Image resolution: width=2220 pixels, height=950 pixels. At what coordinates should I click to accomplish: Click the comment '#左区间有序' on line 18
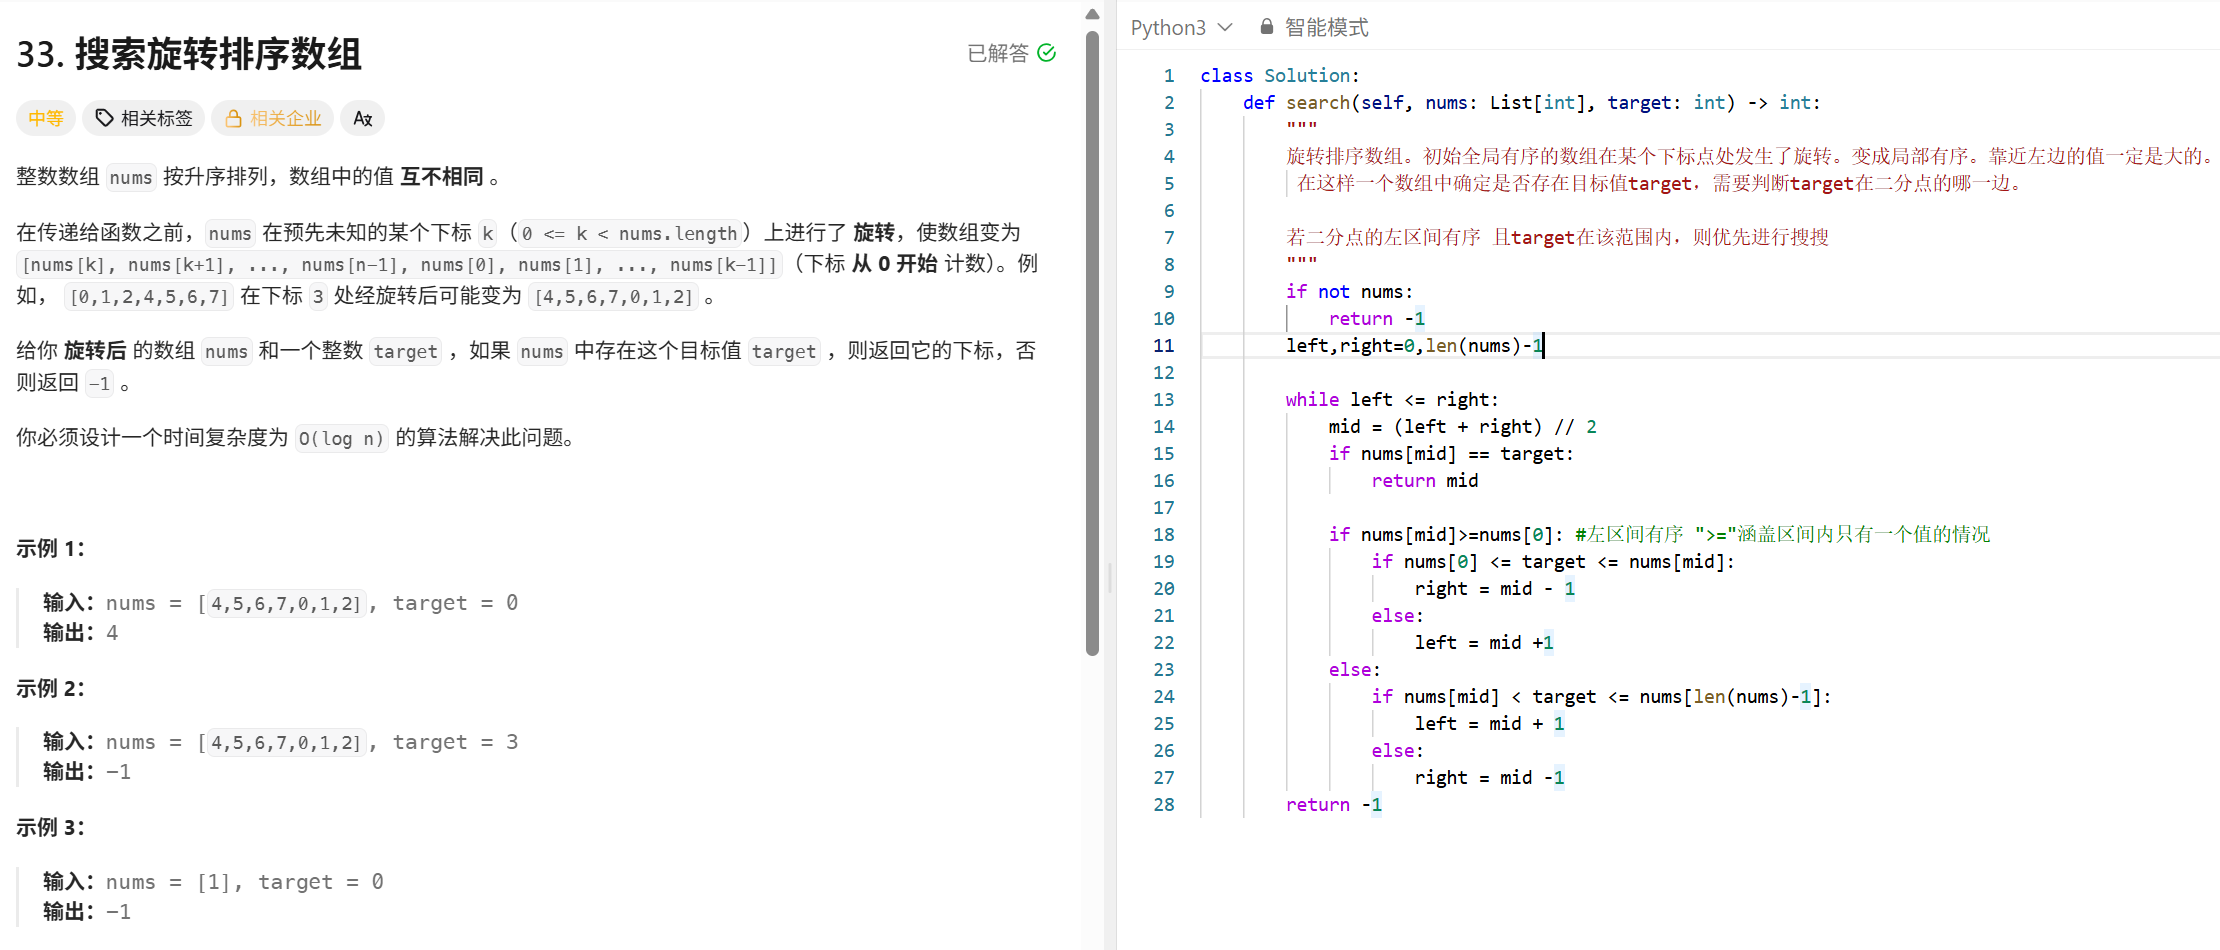pyautogui.click(x=1629, y=534)
